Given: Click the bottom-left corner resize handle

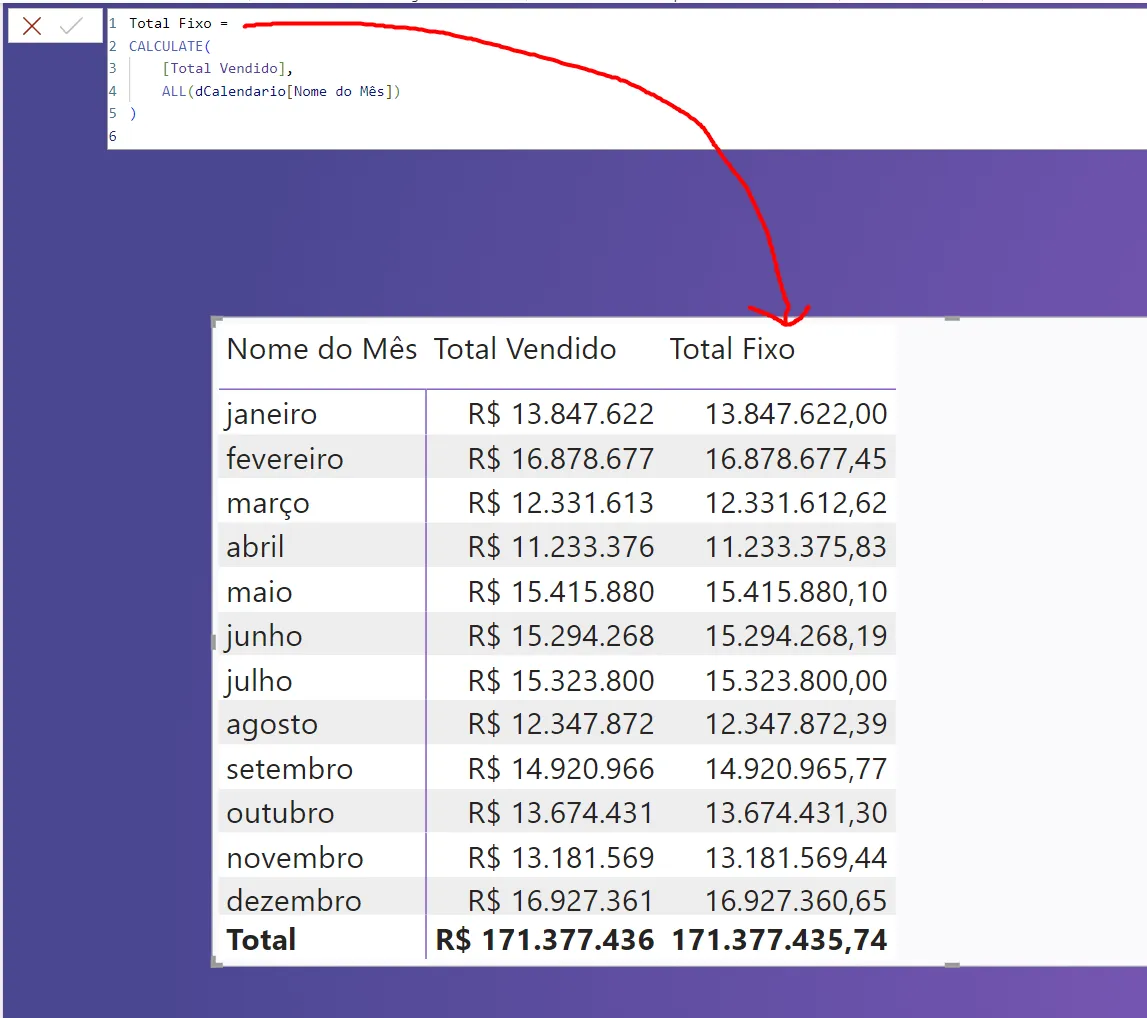Looking at the screenshot, I should 215,963.
